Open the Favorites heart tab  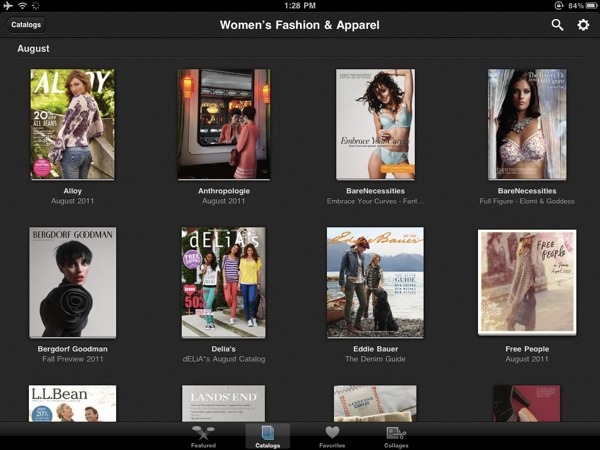point(332,437)
